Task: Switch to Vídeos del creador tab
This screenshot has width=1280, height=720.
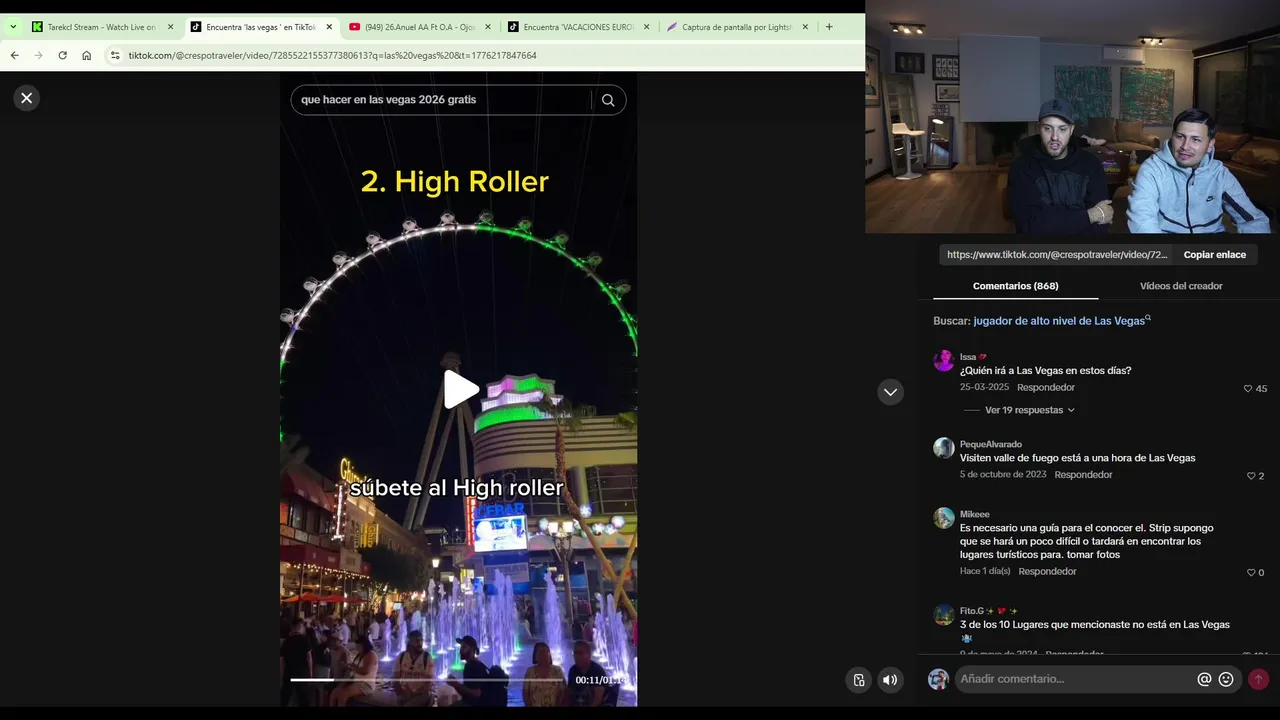Action: (1181, 286)
